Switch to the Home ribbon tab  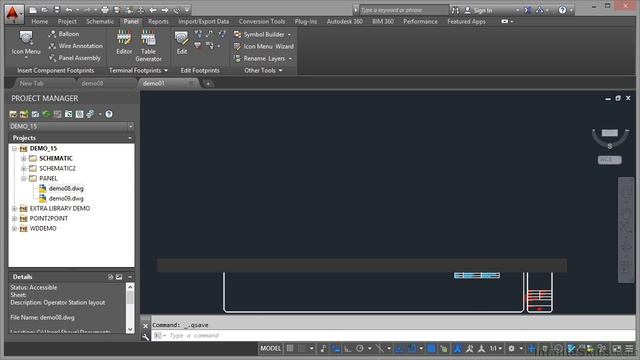[x=40, y=21]
